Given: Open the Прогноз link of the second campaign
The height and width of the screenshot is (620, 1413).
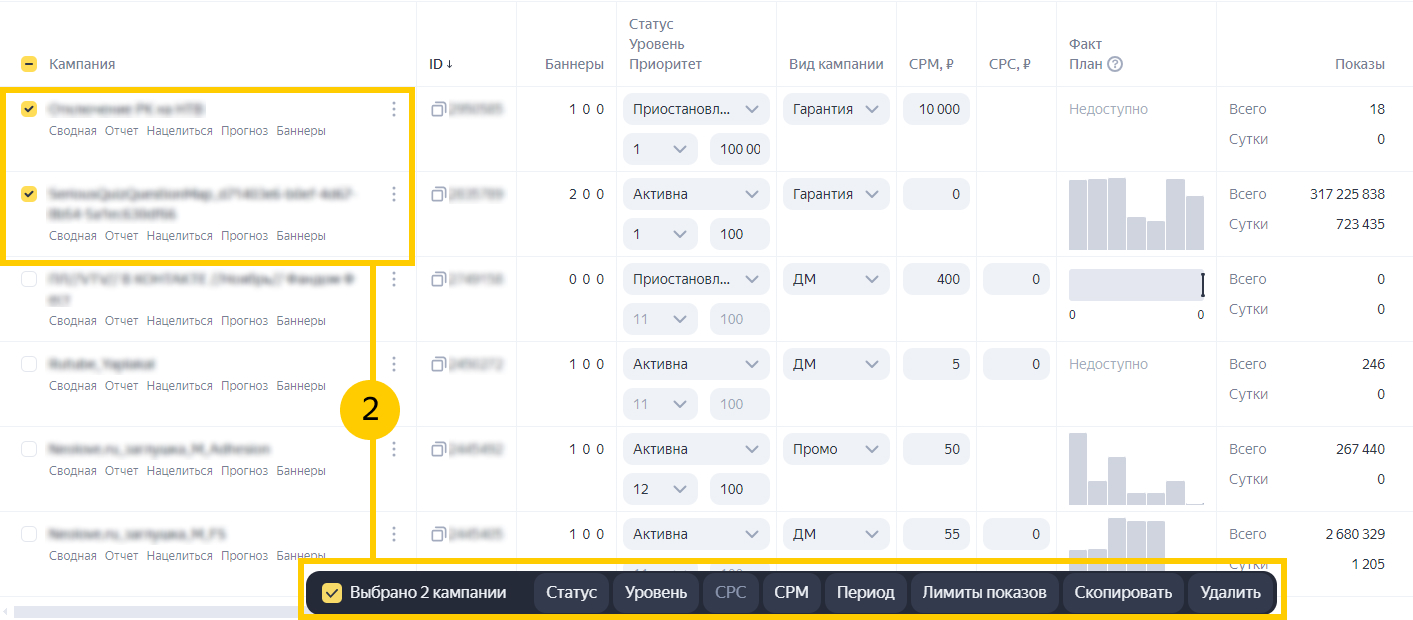Looking at the screenshot, I should [x=244, y=235].
